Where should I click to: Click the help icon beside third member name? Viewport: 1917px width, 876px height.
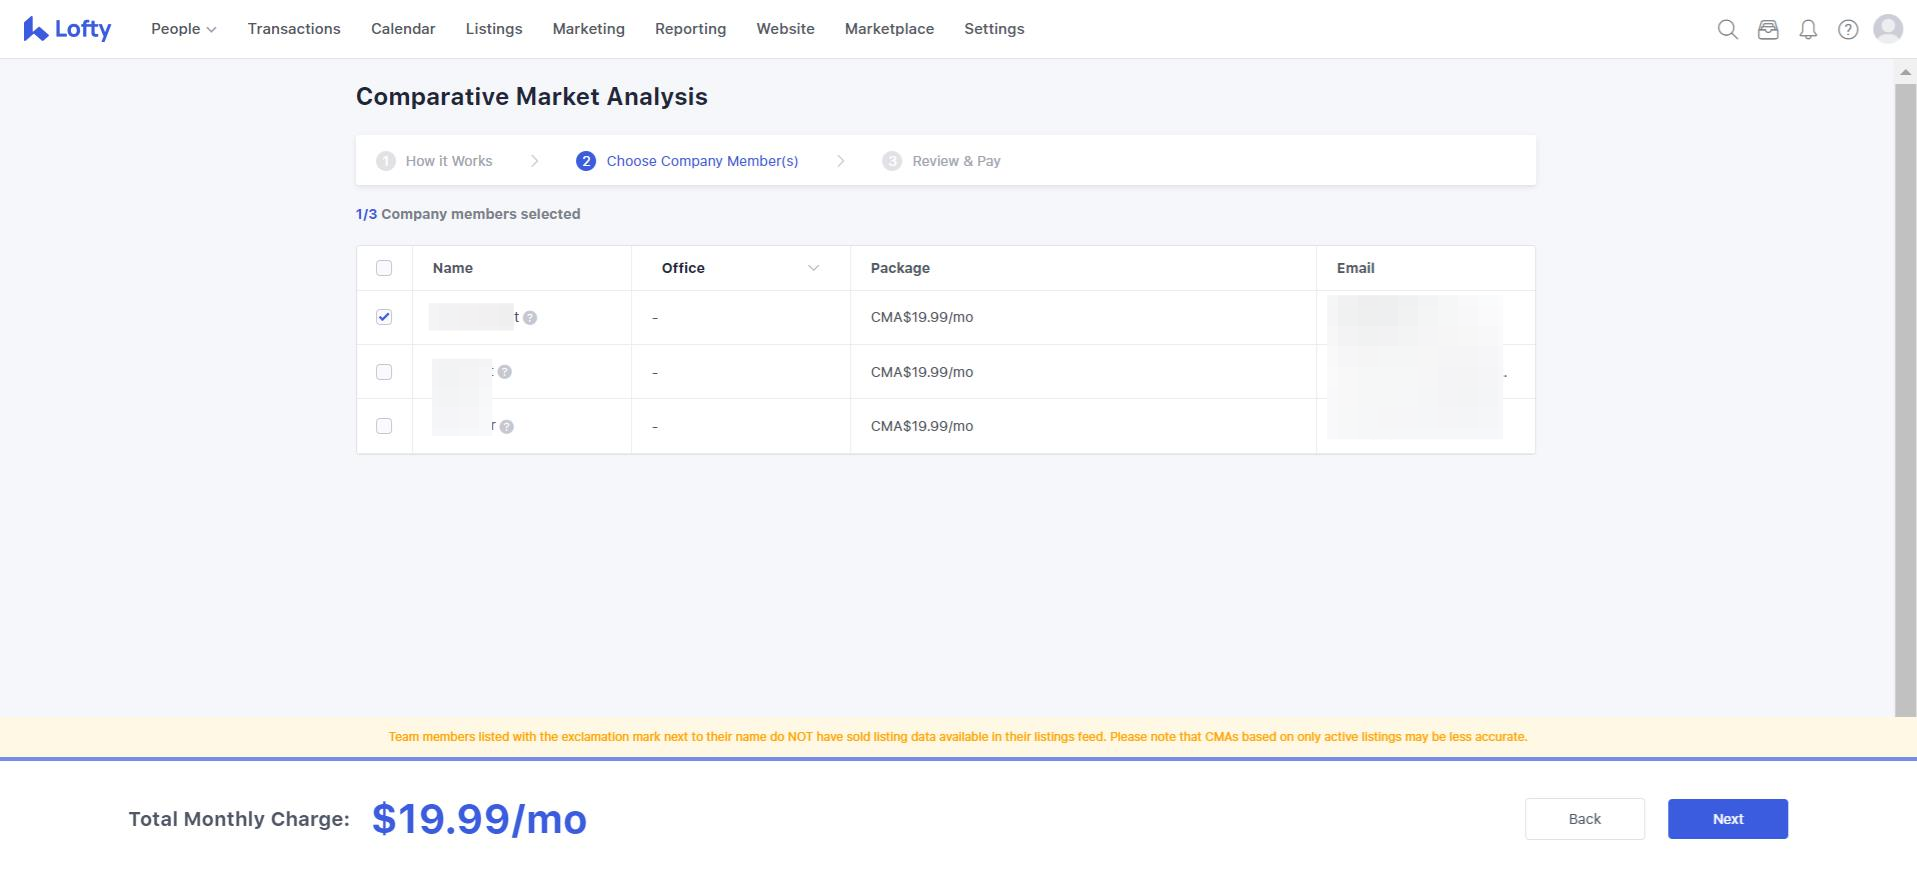pos(507,427)
